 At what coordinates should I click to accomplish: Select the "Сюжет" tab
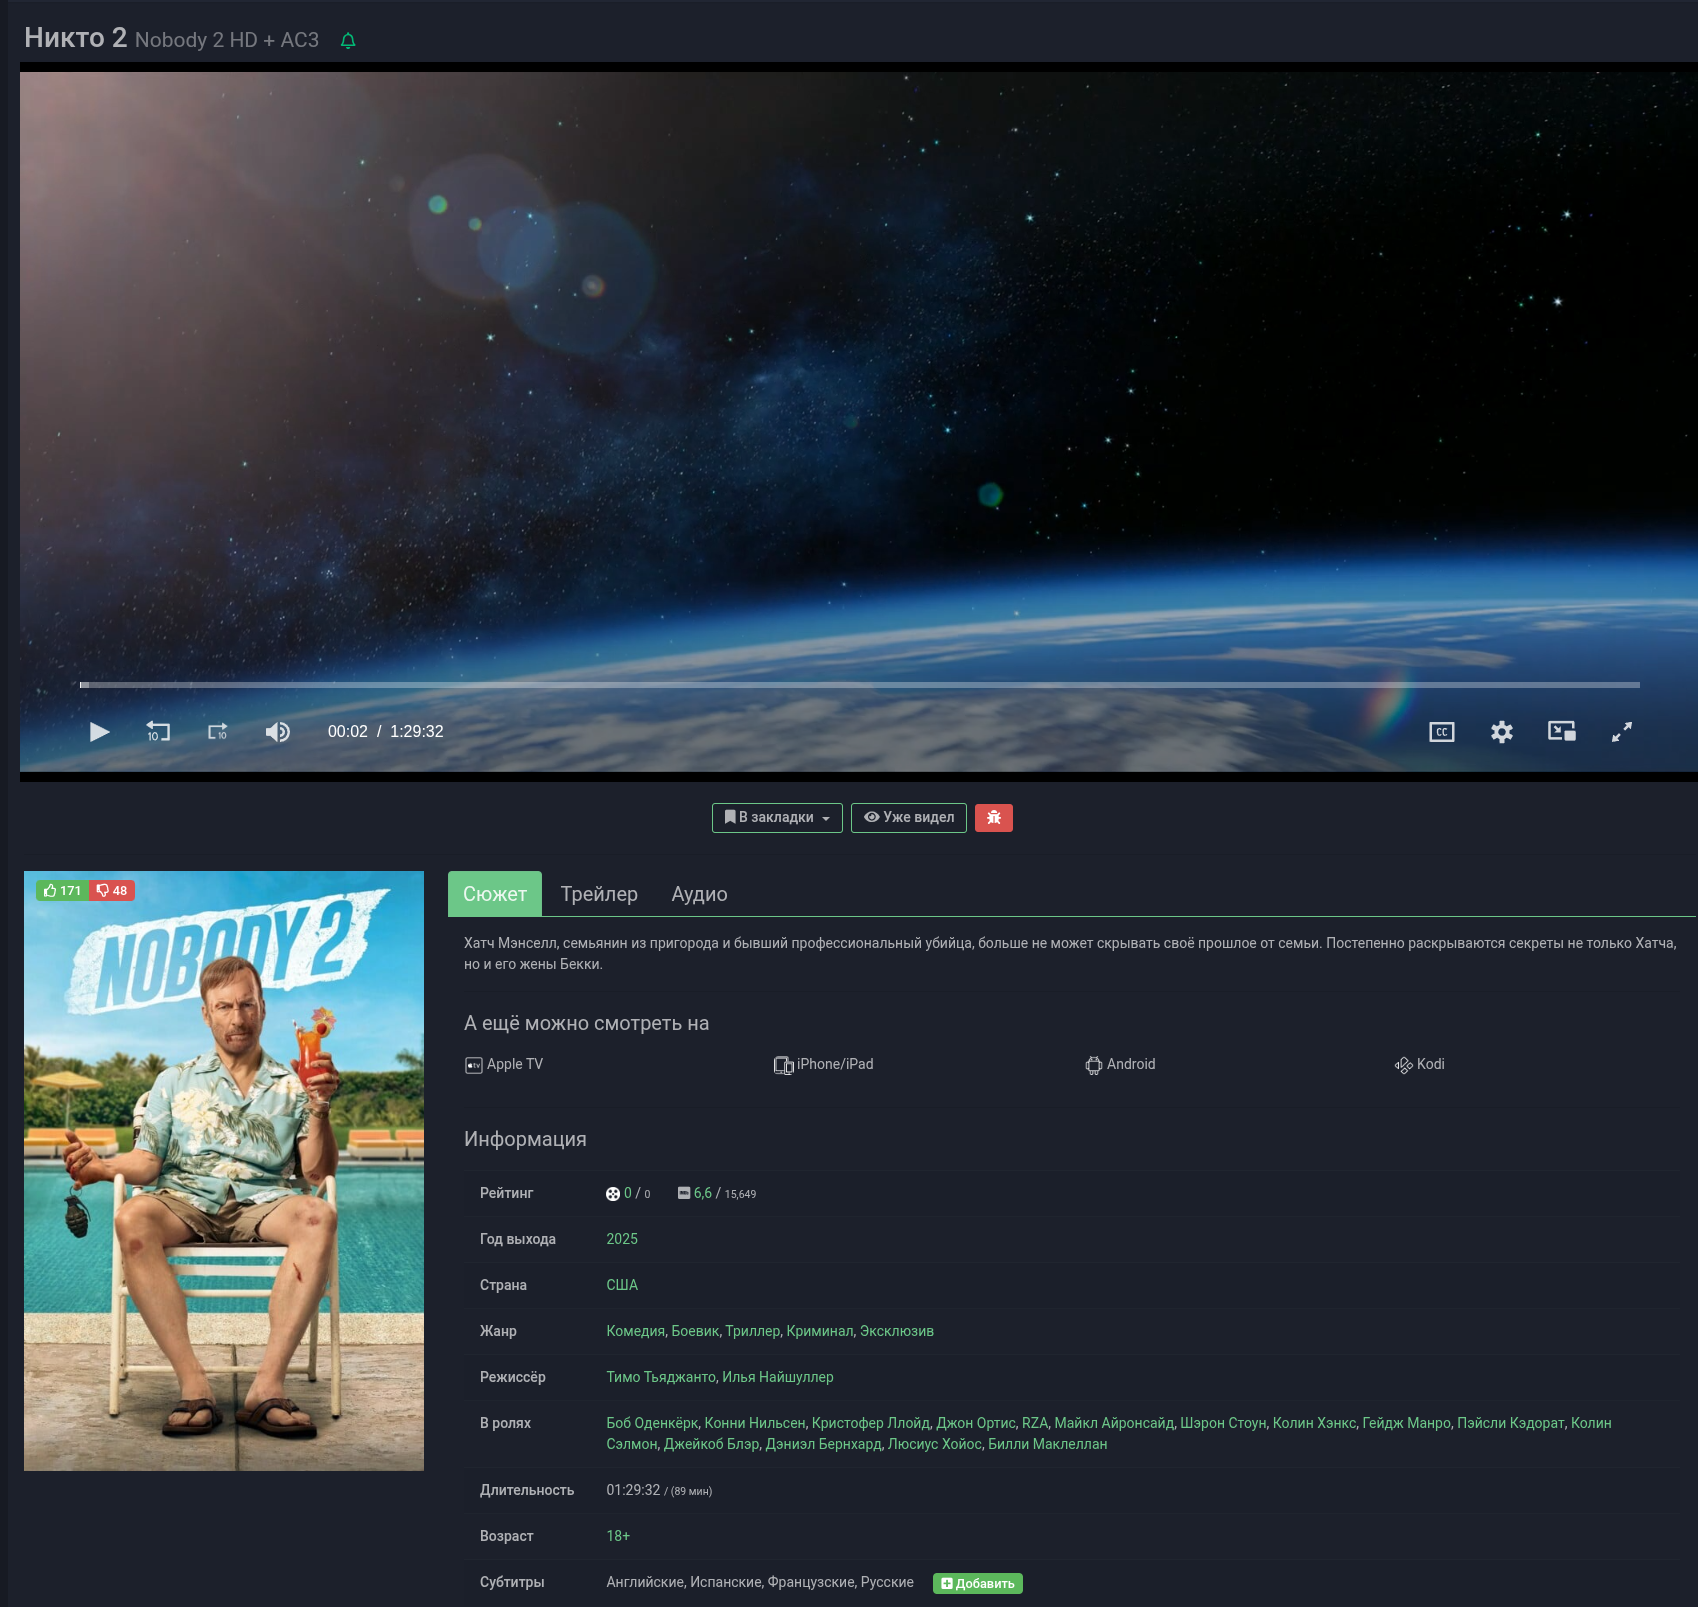click(x=495, y=894)
